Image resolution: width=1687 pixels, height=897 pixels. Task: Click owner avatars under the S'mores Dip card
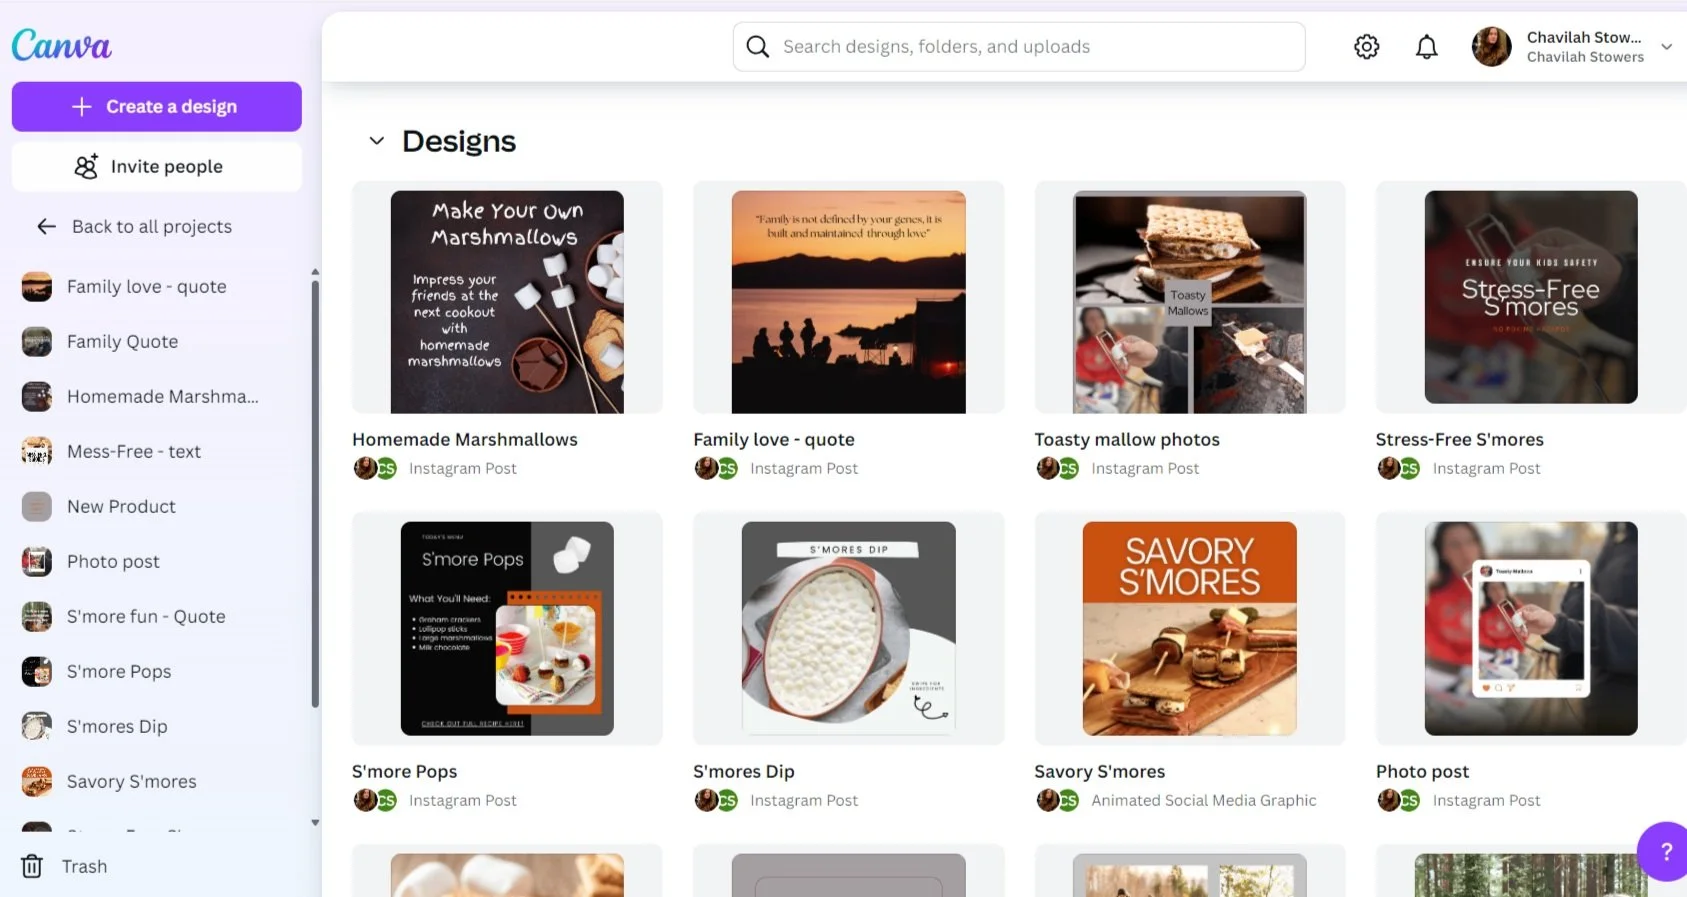point(716,800)
